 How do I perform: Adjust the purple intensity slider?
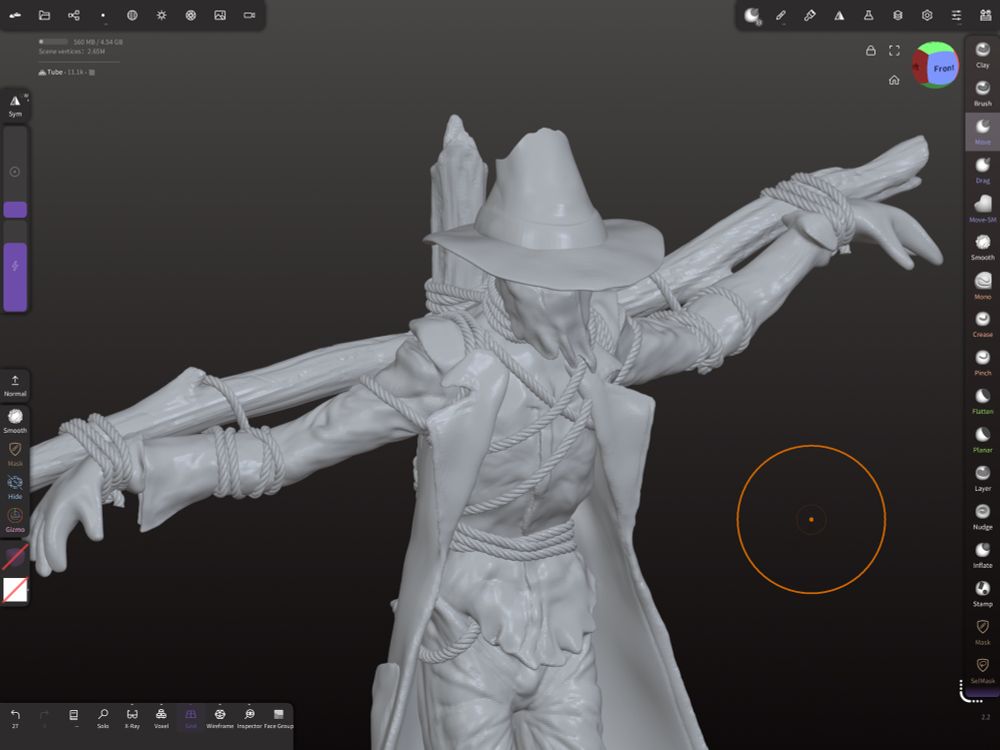pyautogui.click(x=15, y=267)
